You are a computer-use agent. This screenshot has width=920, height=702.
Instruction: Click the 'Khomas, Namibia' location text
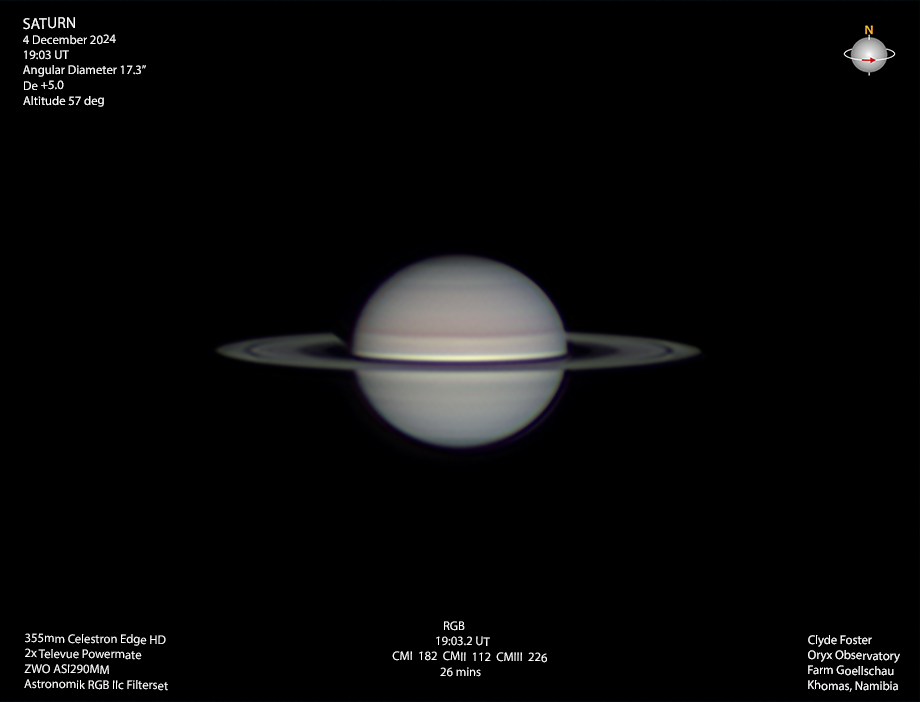tap(853, 686)
